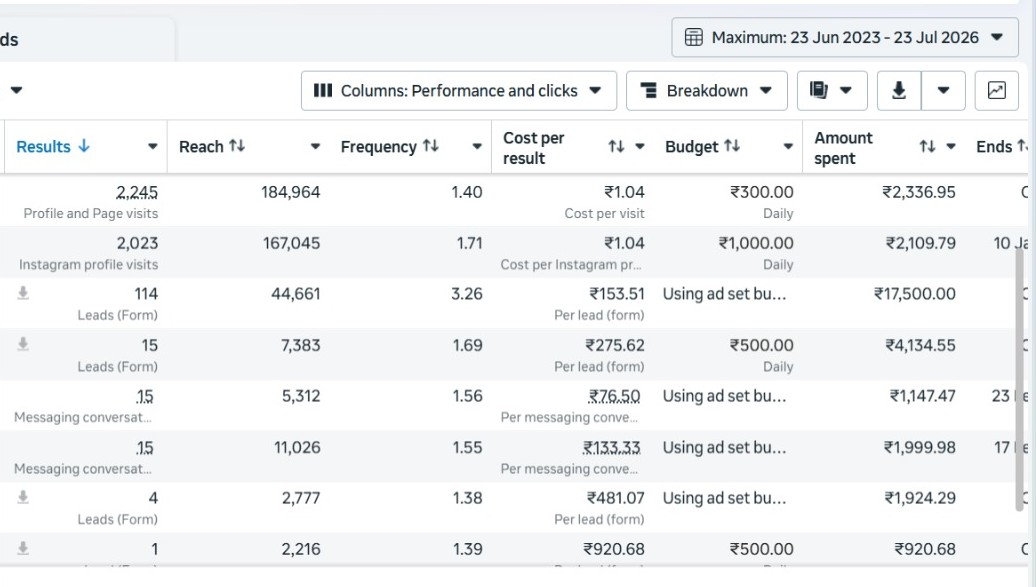Click amount spent ₹1,999.98
Viewport: 1036px width, 587px height.
tap(920, 448)
